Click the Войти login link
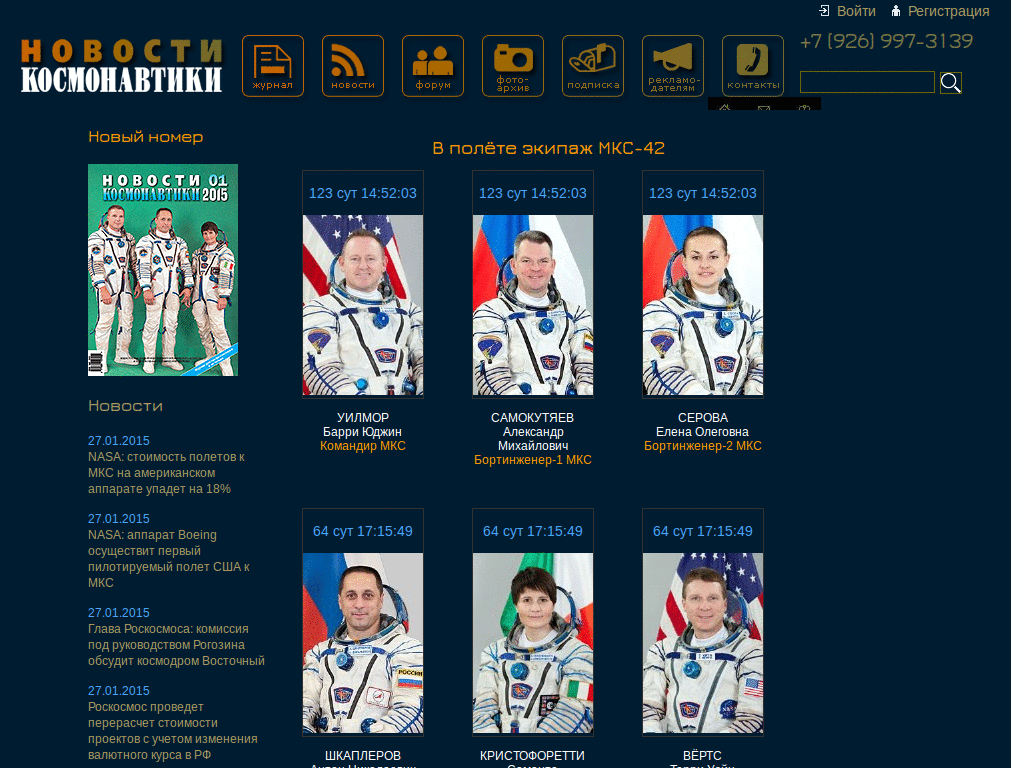The height and width of the screenshot is (768, 1024). pyautogui.click(x=855, y=11)
